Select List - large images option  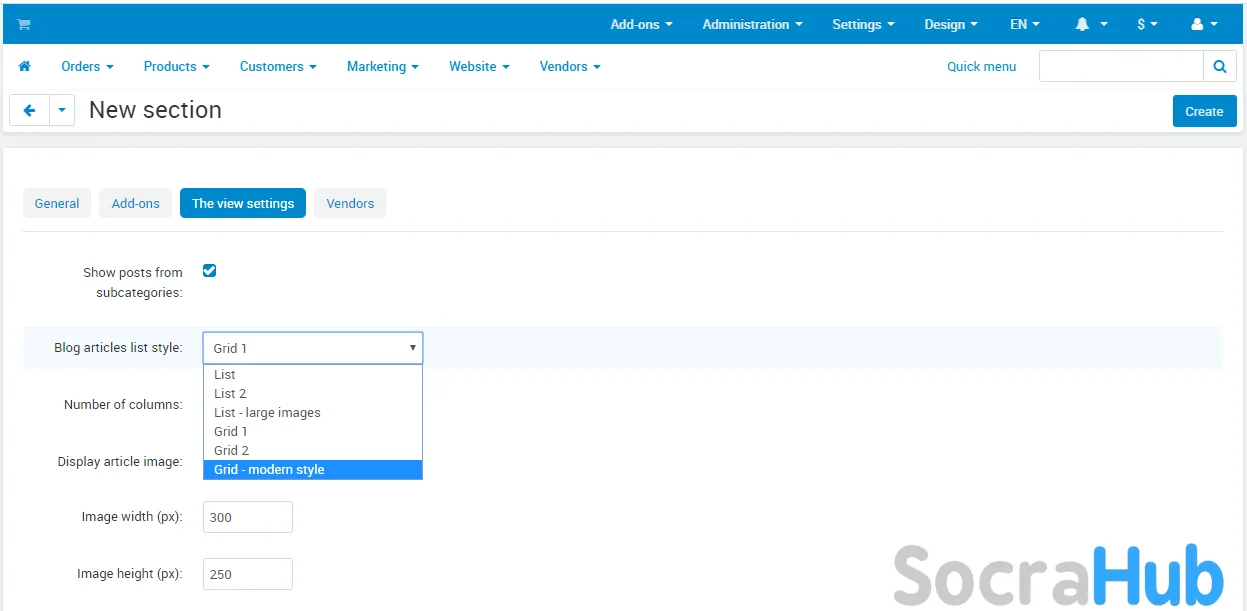pos(267,413)
